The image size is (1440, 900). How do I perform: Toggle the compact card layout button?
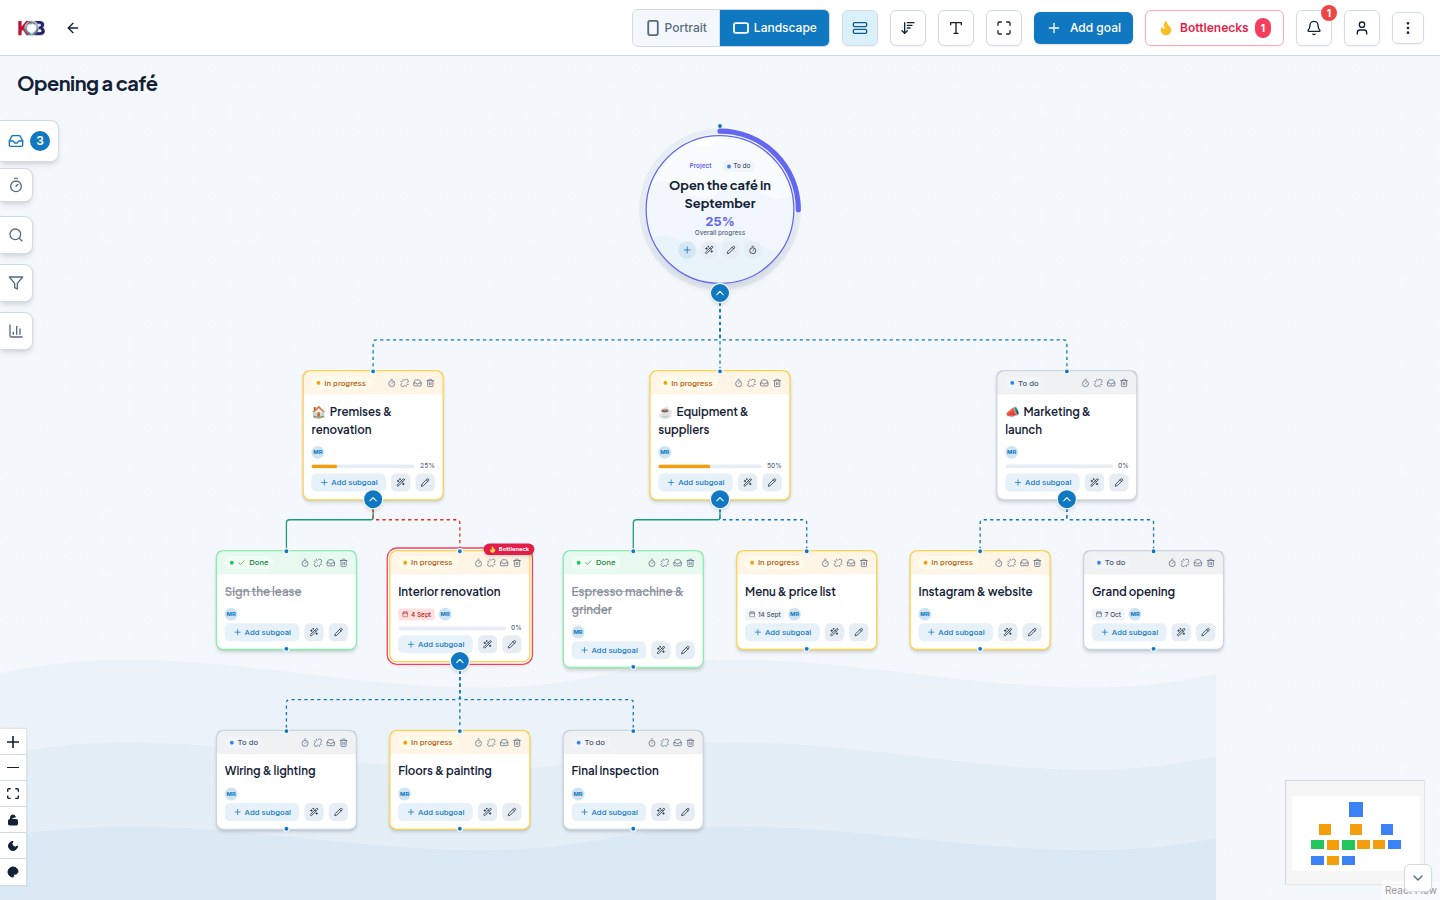pos(860,28)
